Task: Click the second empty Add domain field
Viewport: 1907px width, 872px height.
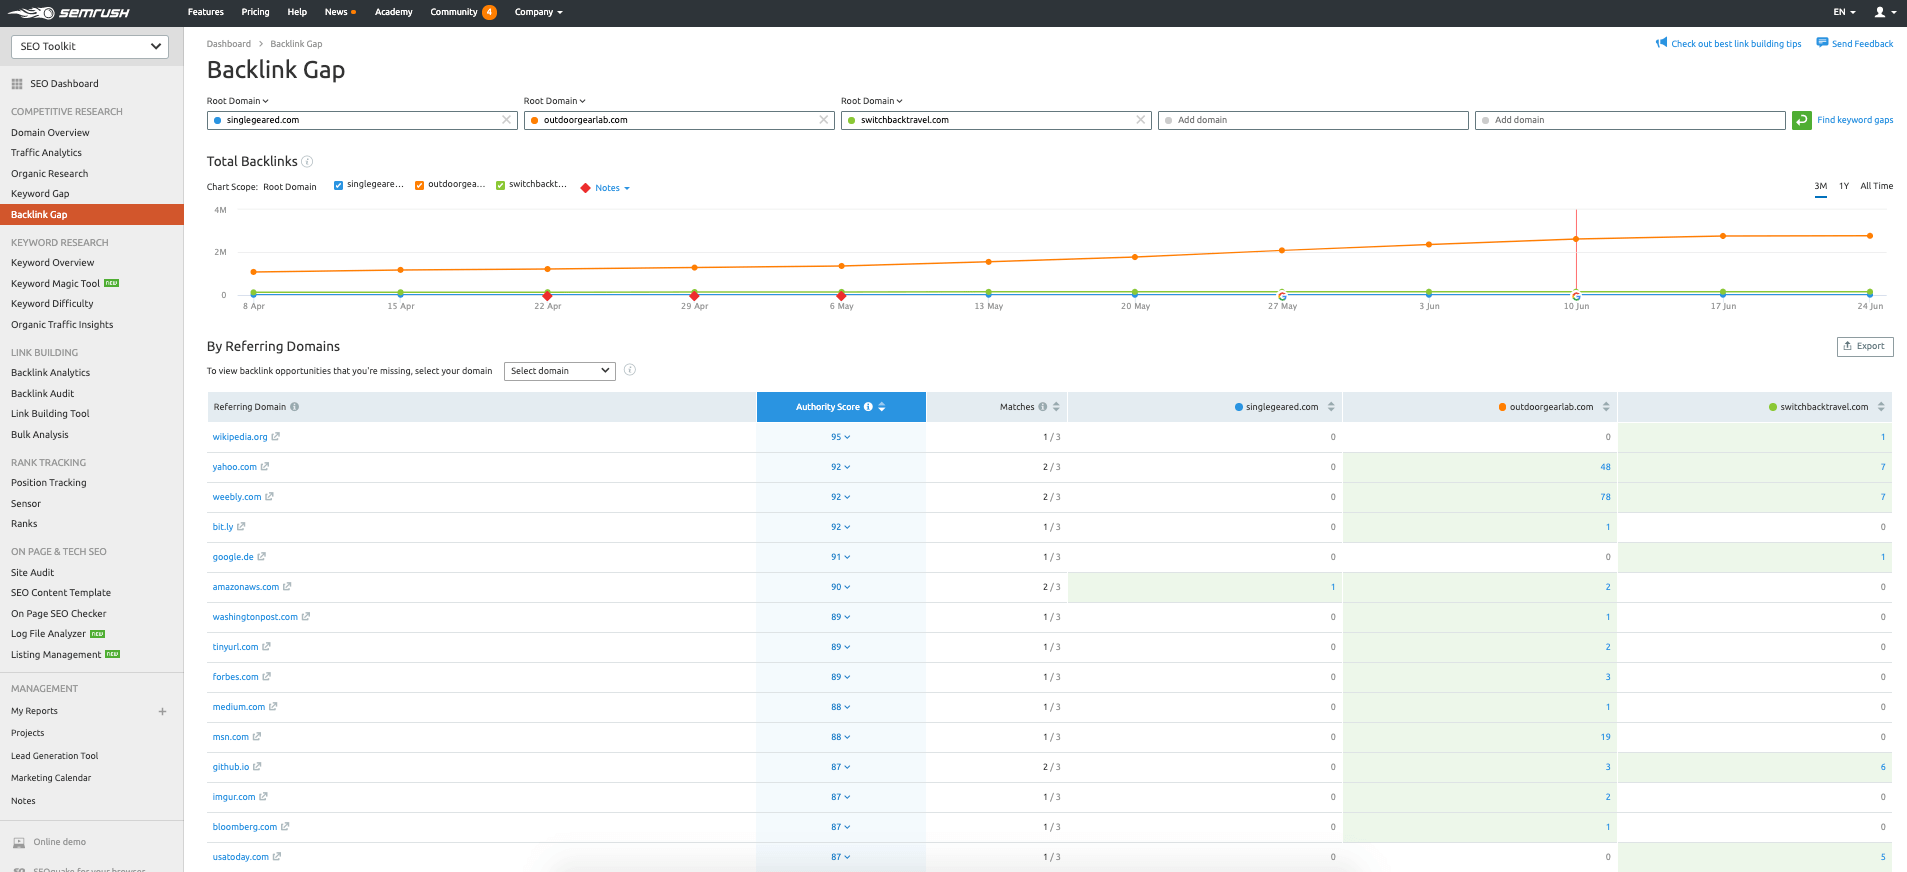Action: pos(1630,120)
